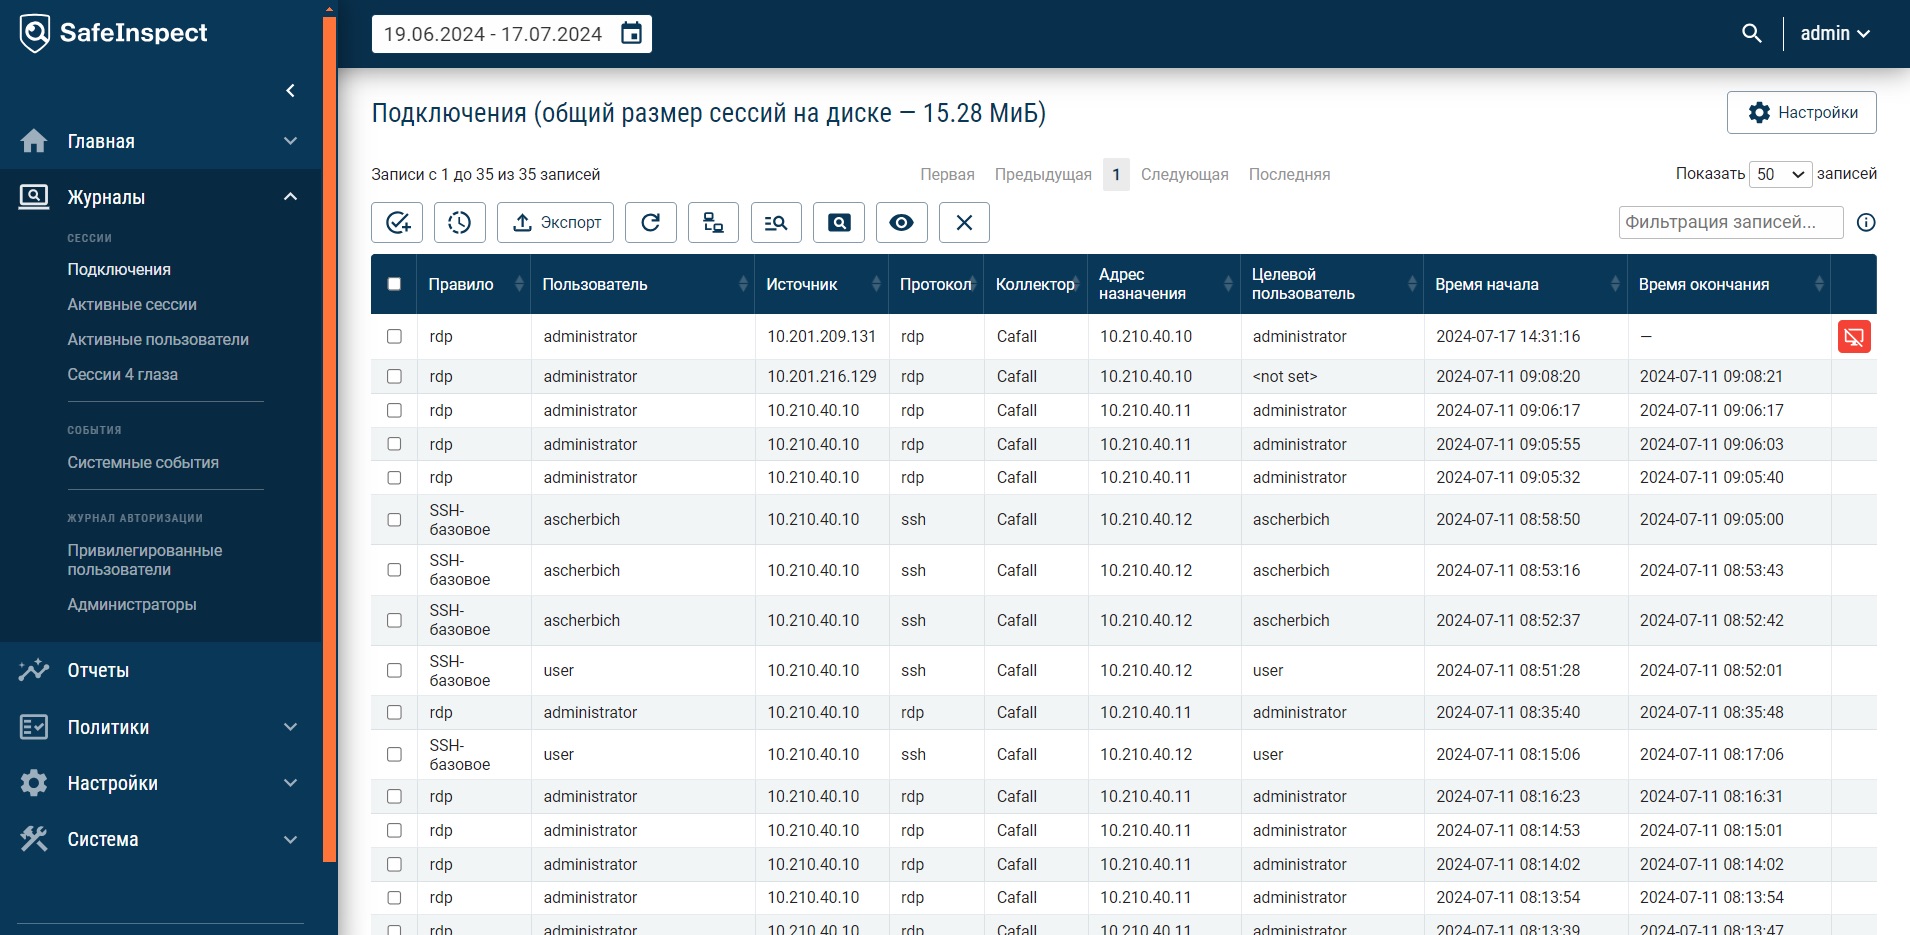1910x935 pixels.
Task: Open Системные события menu item
Action: point(143,462)
